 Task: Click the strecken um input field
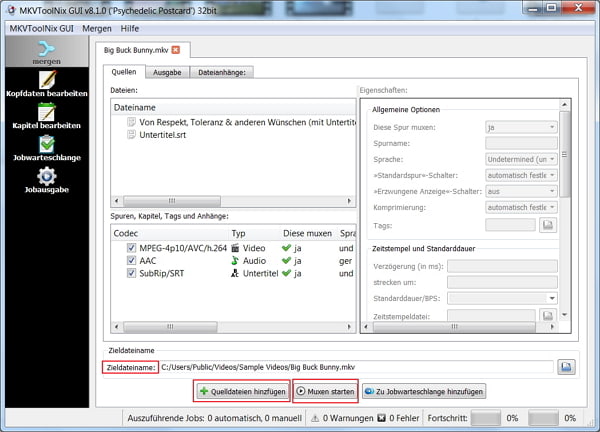[x=502, y=282]
